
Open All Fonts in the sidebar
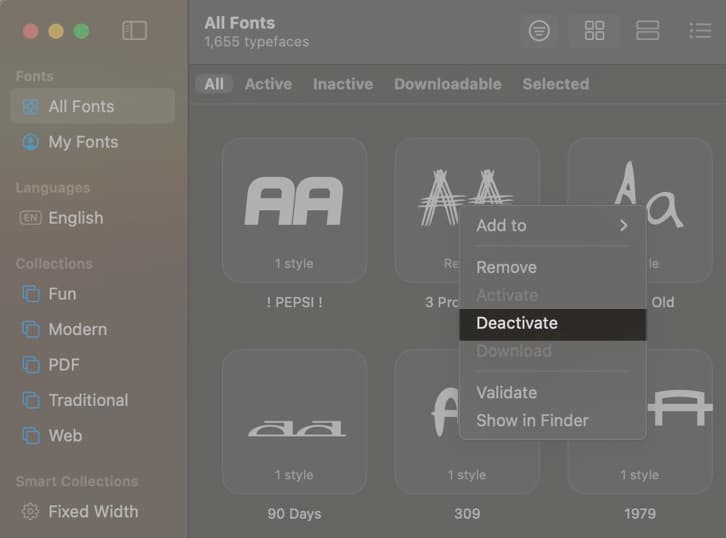93,106
